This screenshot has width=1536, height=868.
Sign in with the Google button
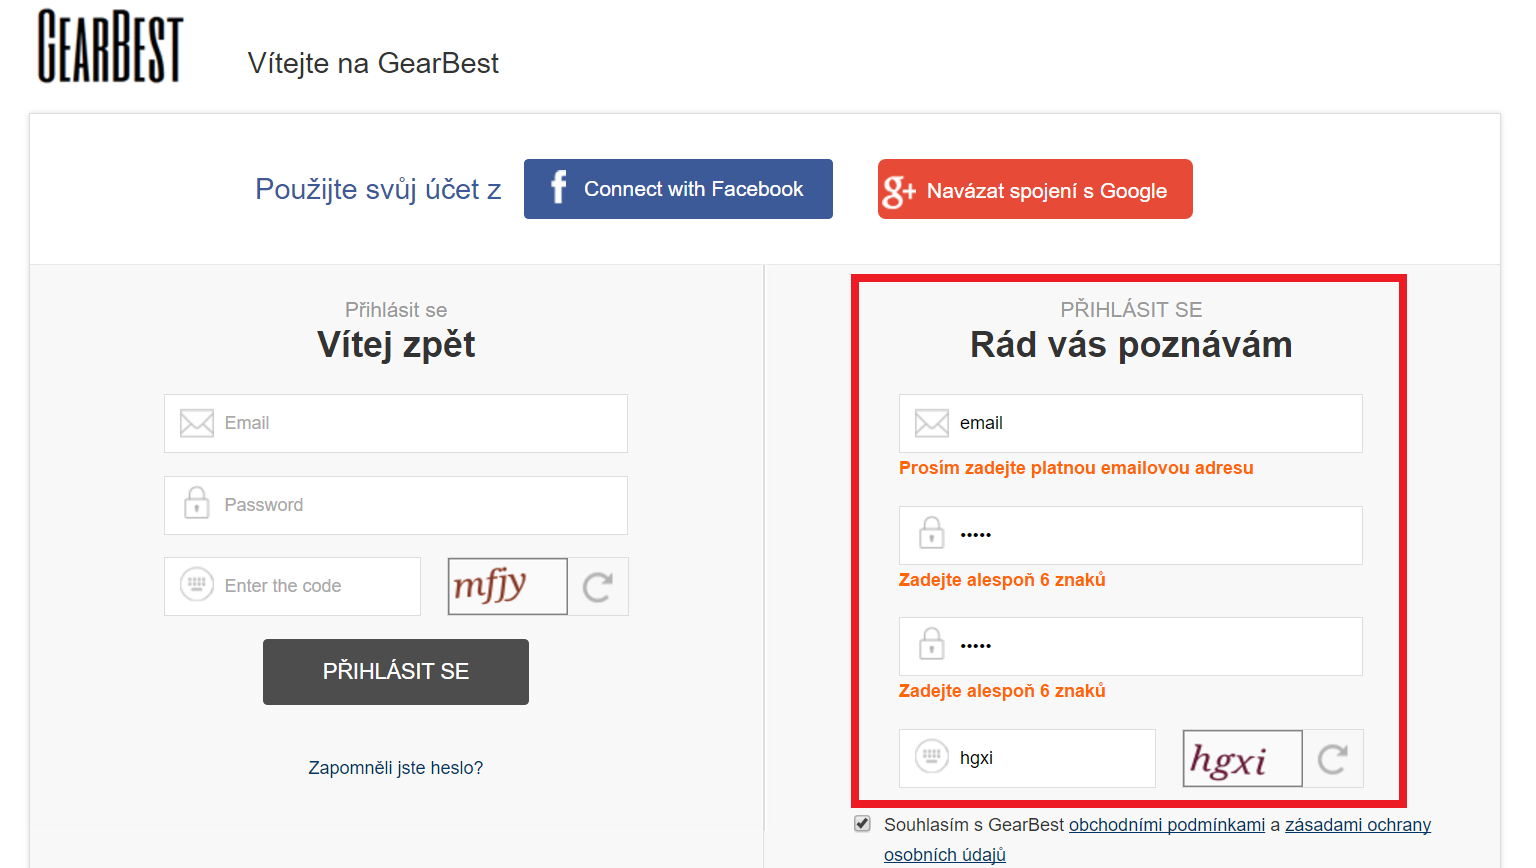[1035, 189]
